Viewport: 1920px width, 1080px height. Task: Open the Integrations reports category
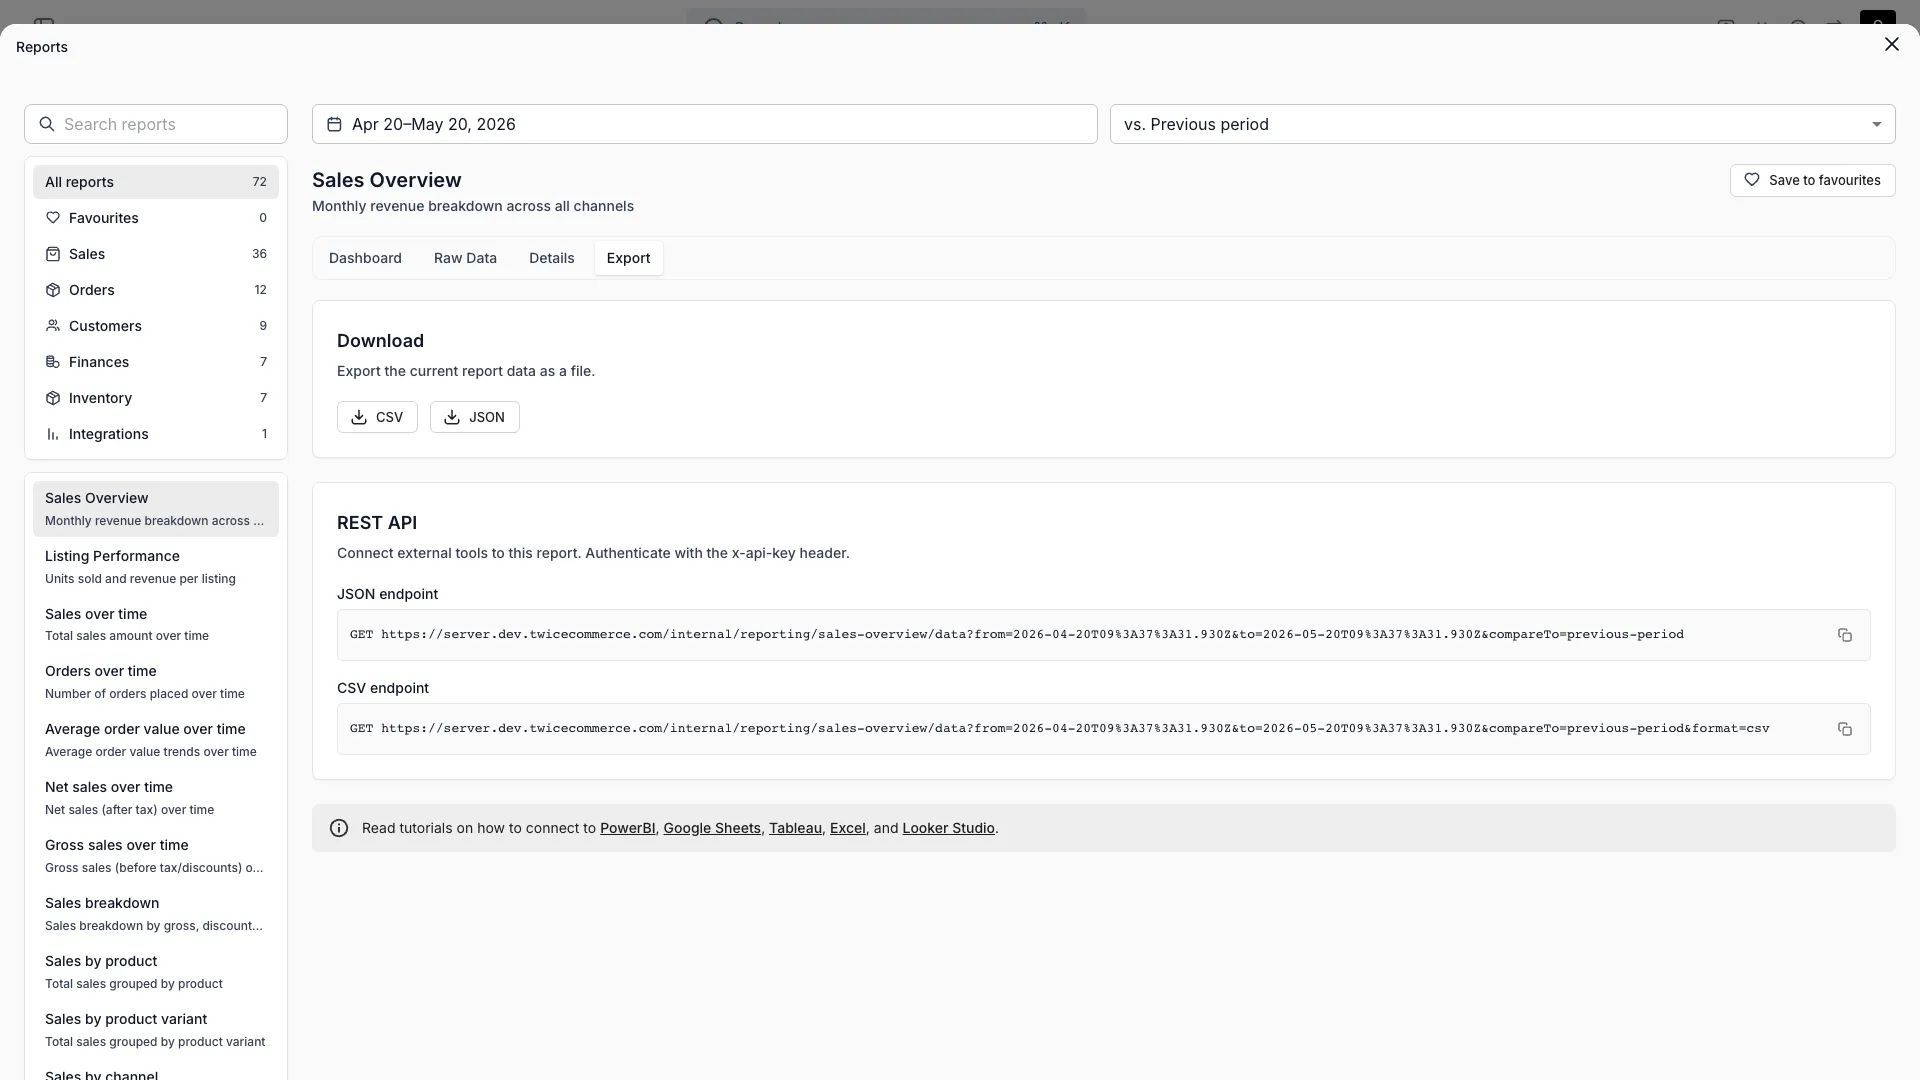tap(156, 434)
